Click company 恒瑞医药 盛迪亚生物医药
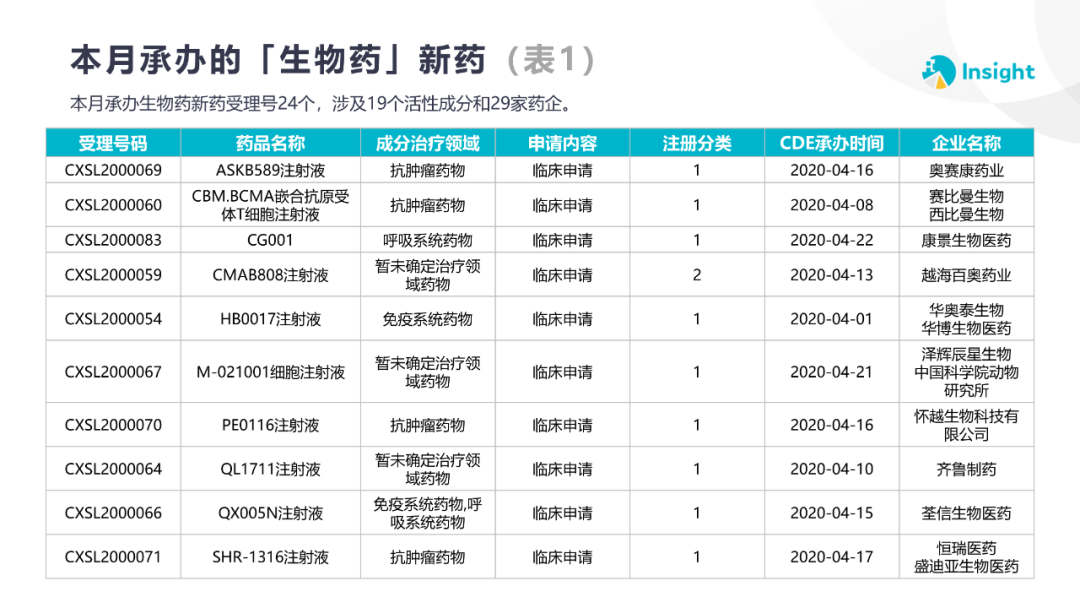The image size is (1080, 608). 966,557
